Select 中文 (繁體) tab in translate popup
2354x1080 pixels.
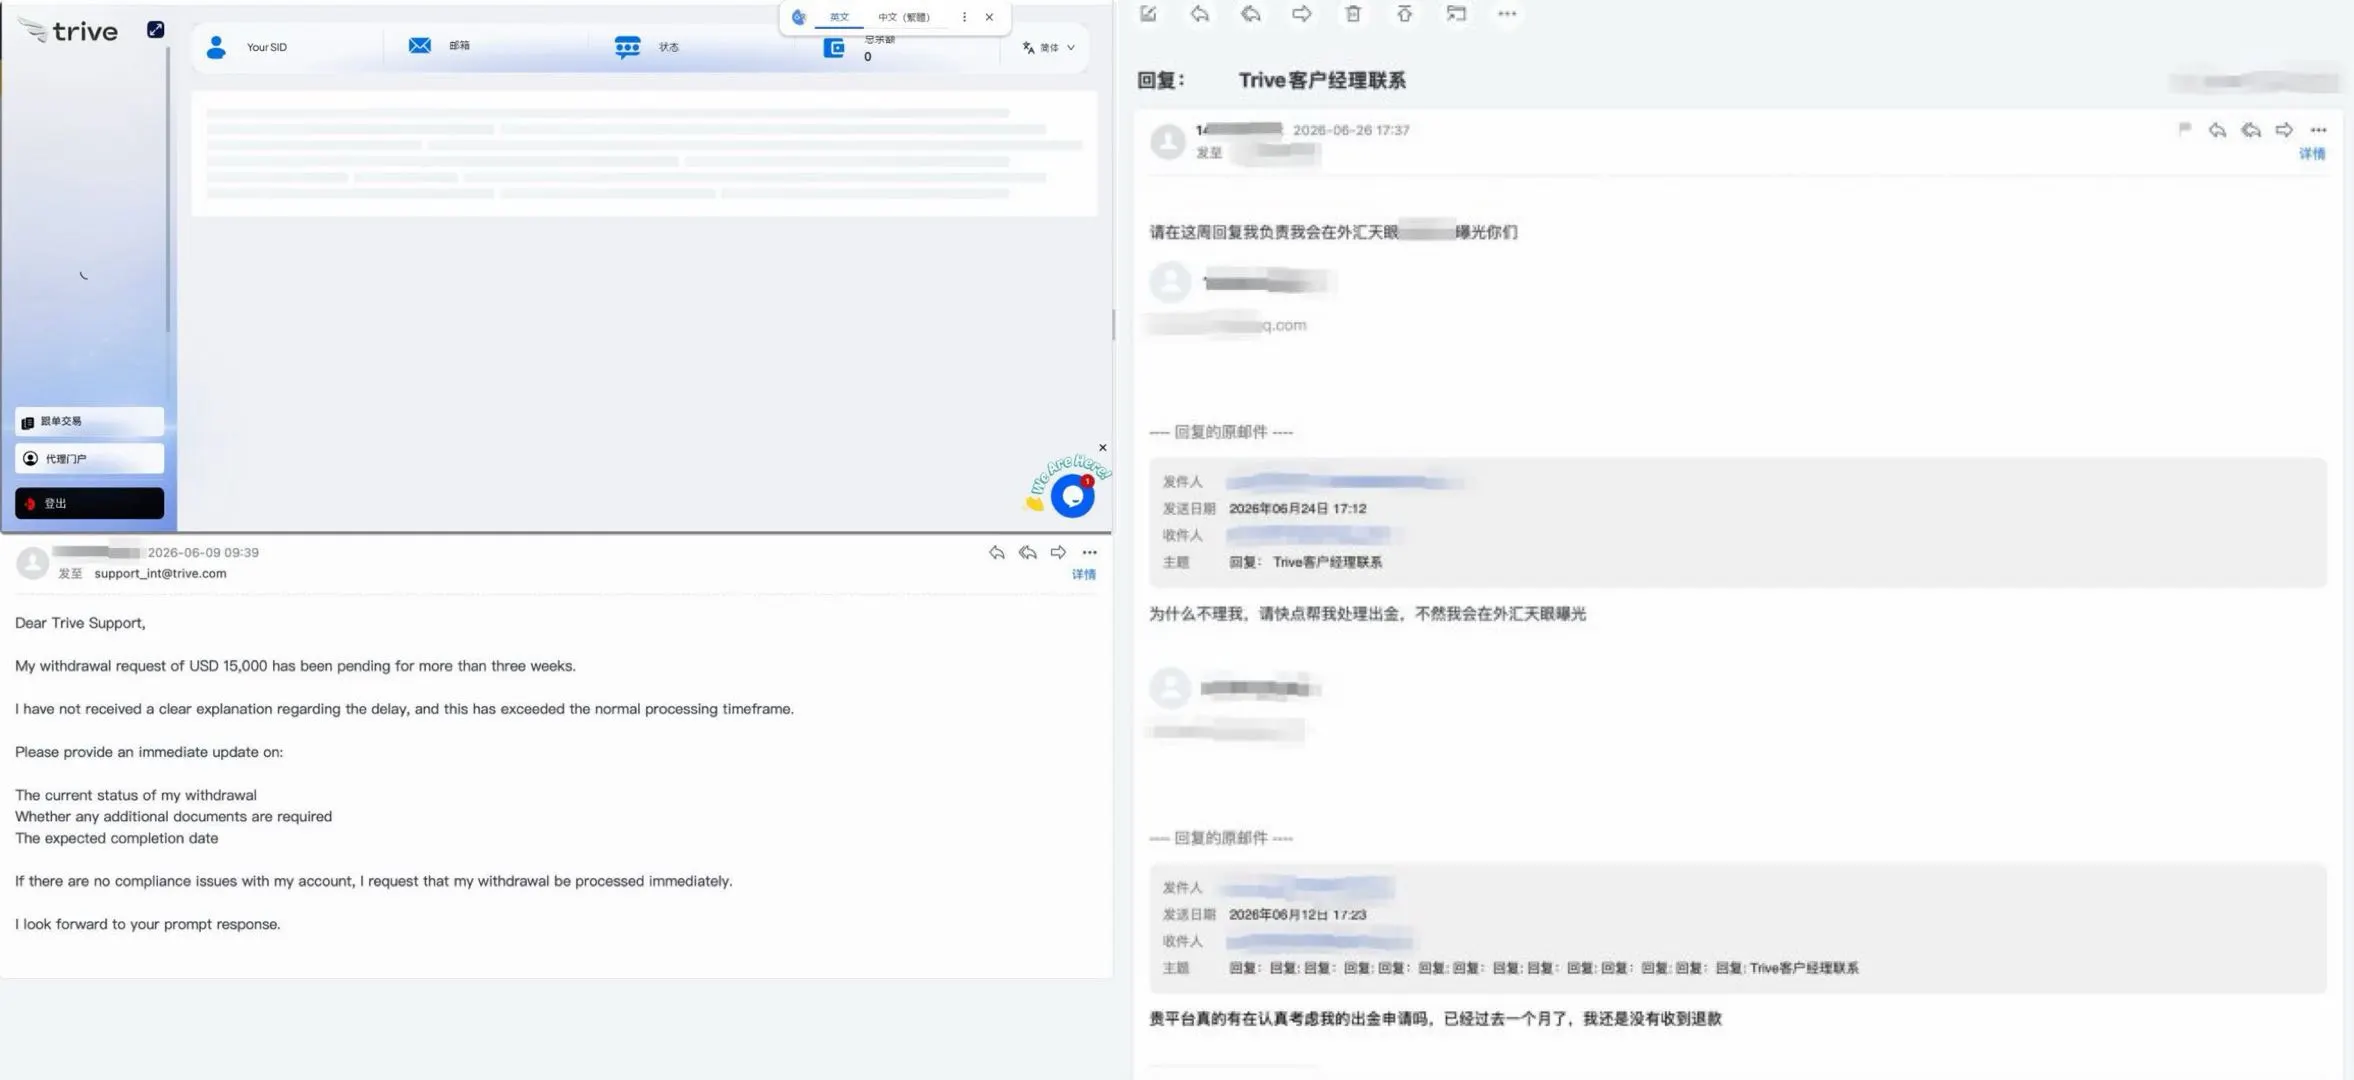click(904, 17)
